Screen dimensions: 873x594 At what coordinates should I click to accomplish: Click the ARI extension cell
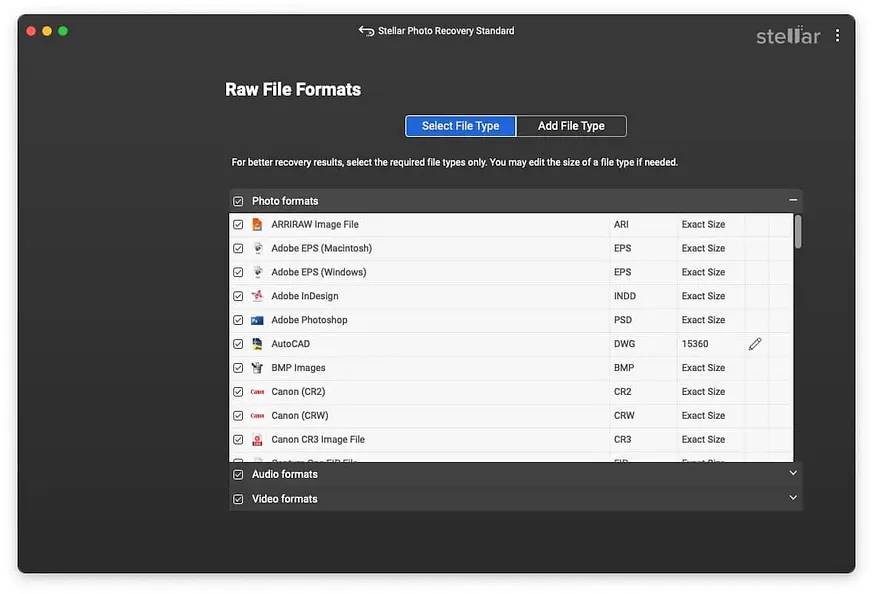click(621, 224)
